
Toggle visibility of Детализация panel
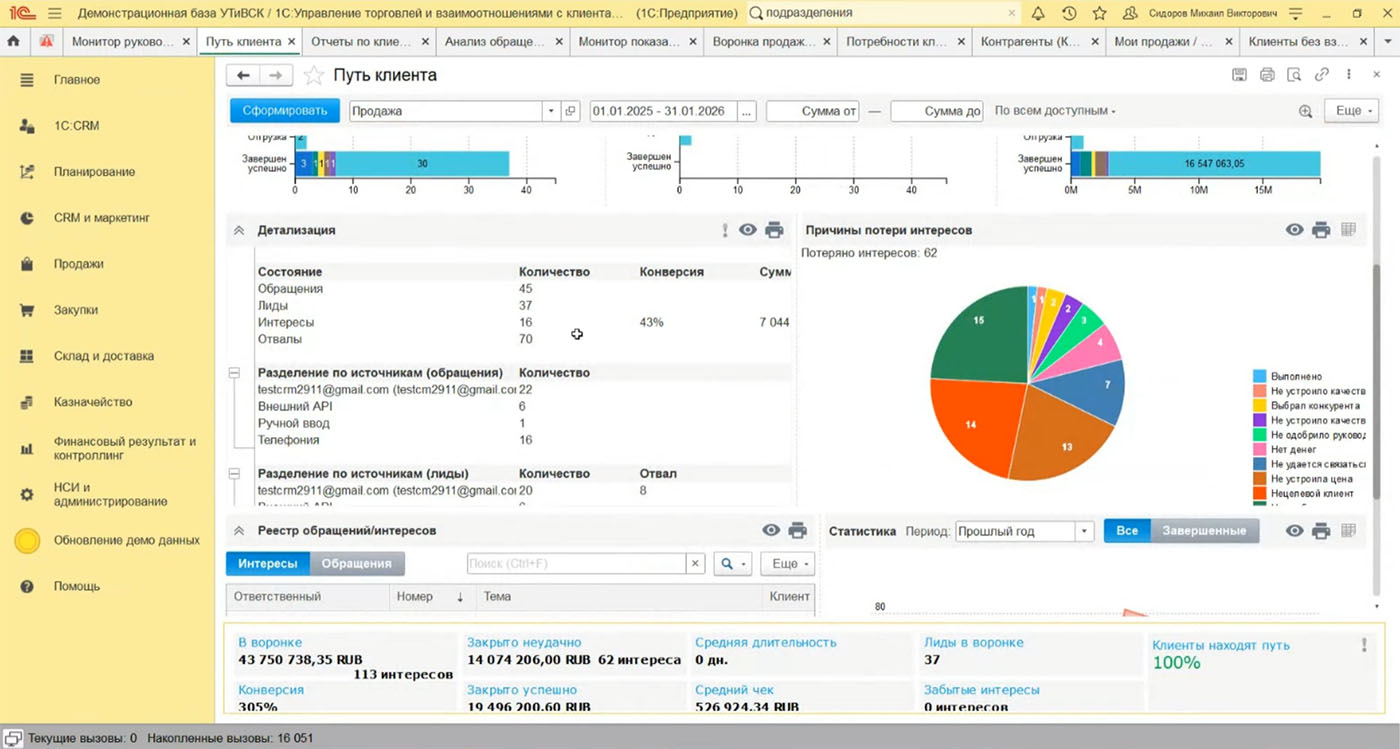(x=747, y=230)
